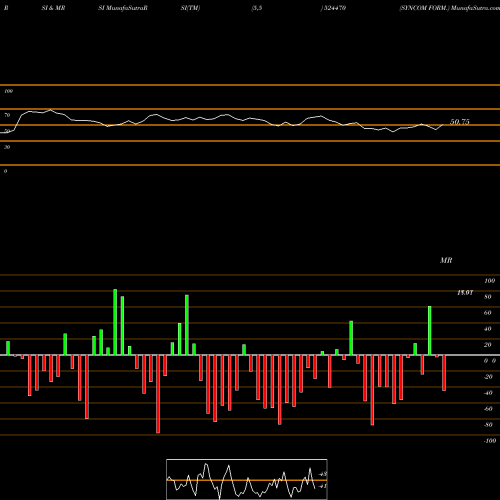Click the 100 label on left RSI scale
The width and height of the screenshot is (500, 500).
coord(8,91)
